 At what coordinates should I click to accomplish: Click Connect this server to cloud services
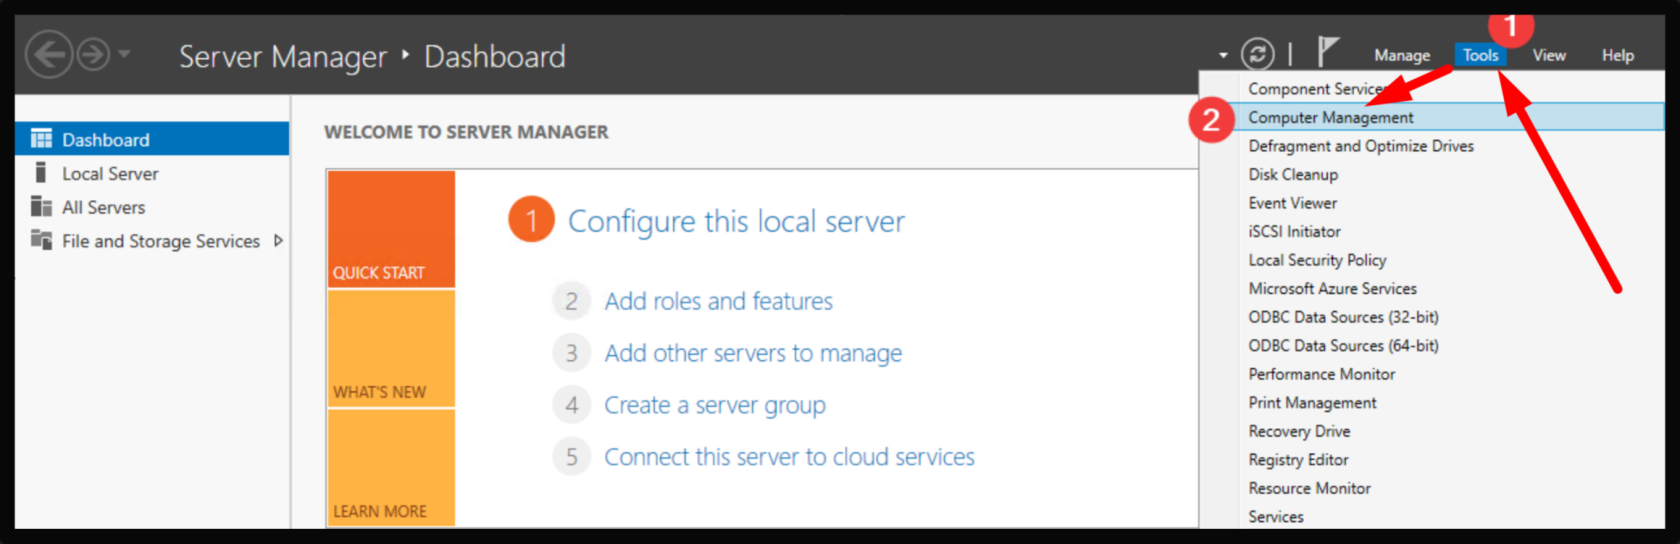click(789, 457)
